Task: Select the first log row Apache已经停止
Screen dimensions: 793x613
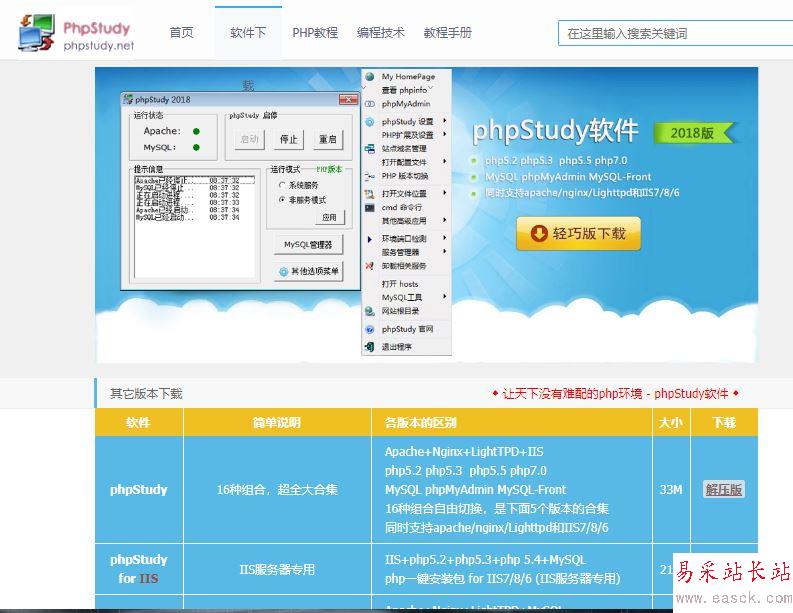Action: [195, 181]
